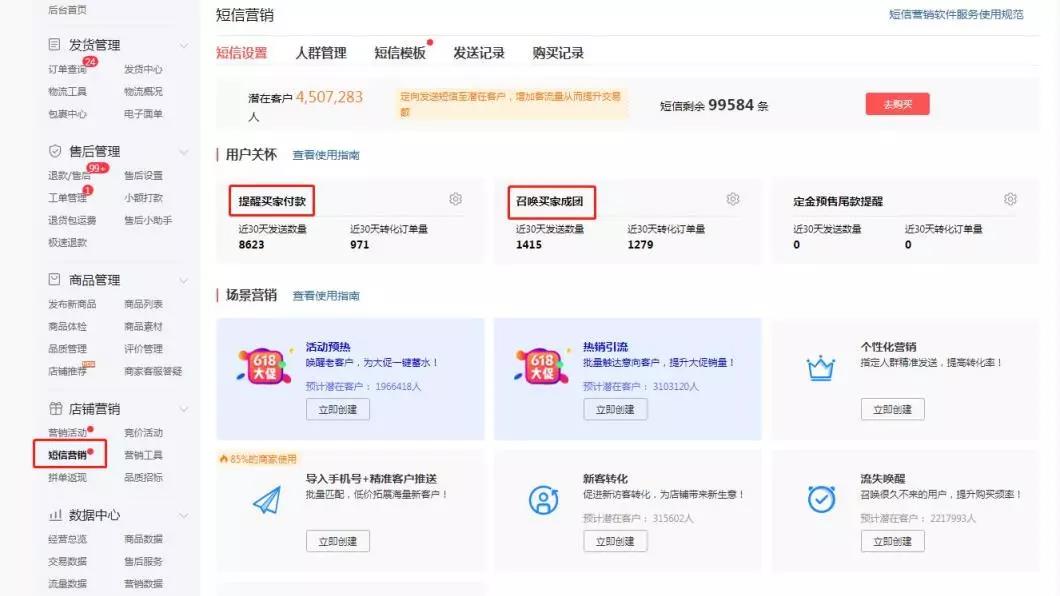Collapse the 商品管理 sidebar section chevron
1060x596 pixels.
183,280
